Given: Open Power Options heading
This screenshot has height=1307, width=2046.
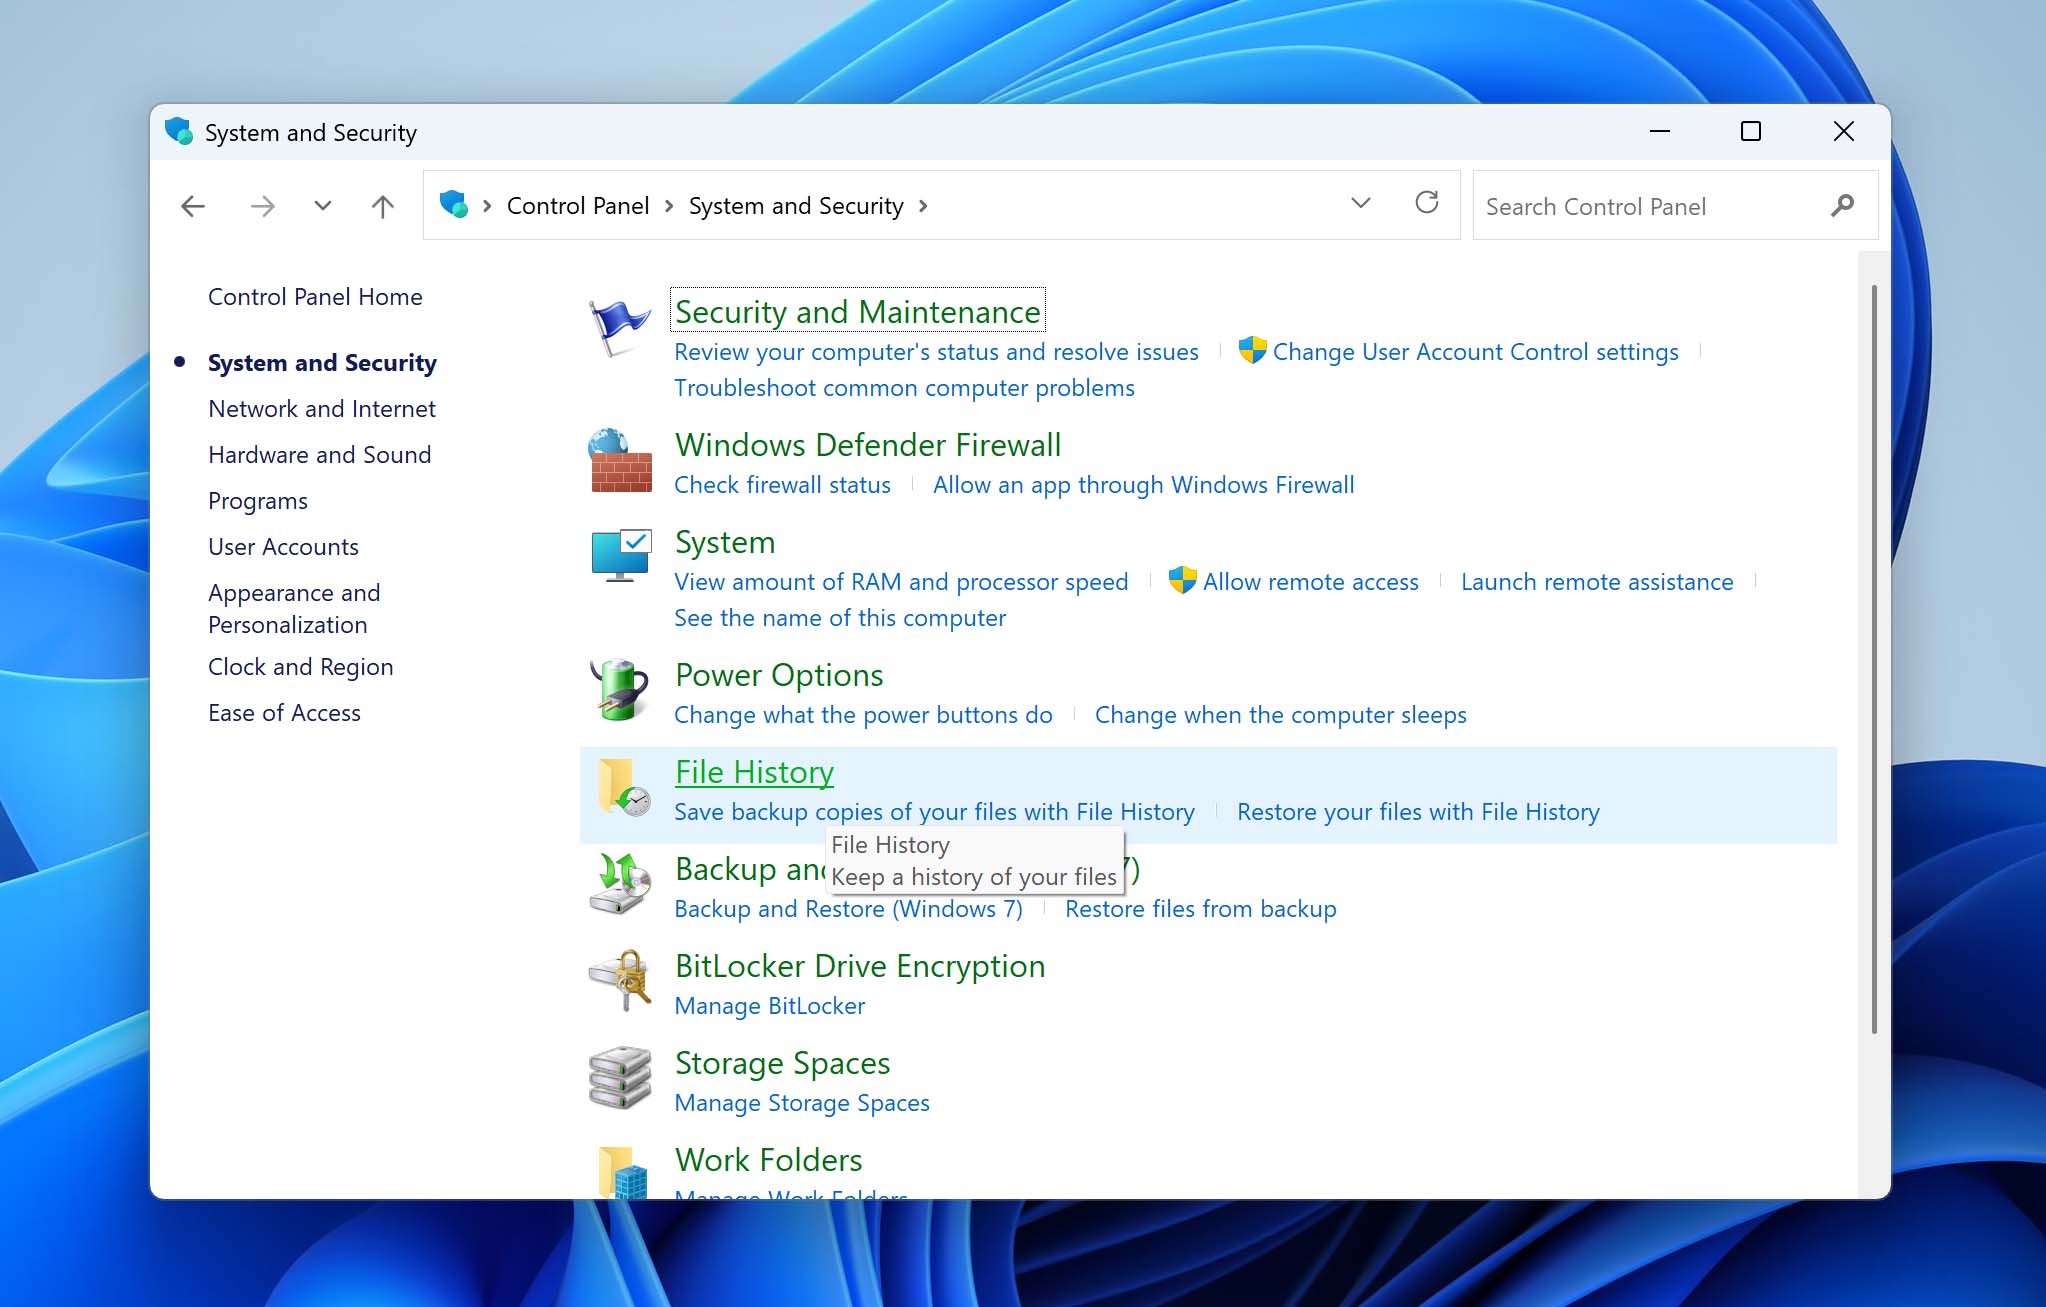Looking at the screenshot, I should (x=779, y=675).
